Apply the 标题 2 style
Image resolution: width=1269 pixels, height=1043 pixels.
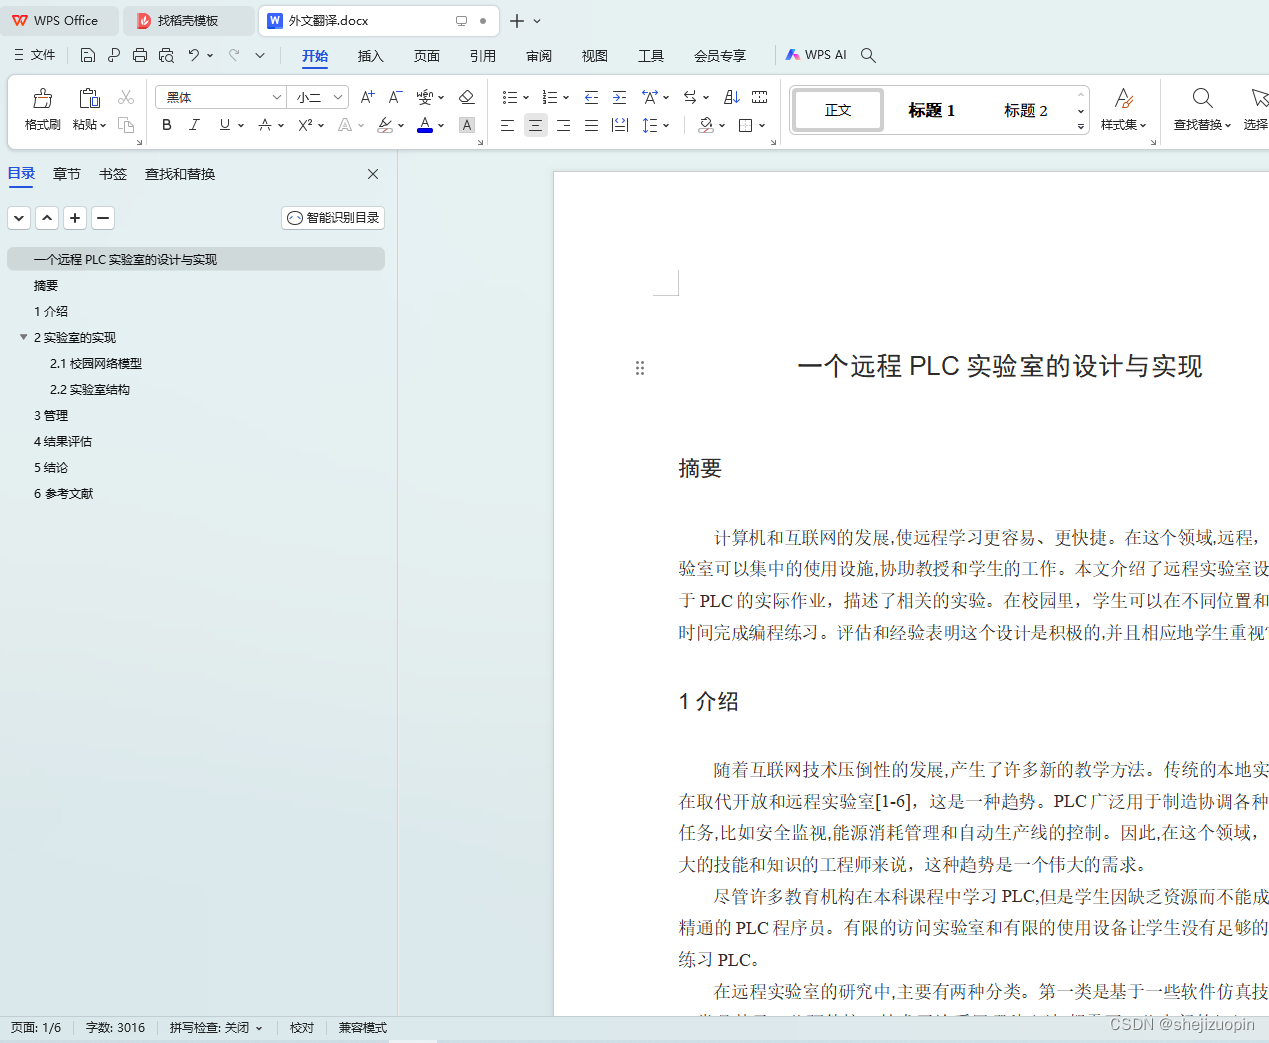pos(1026,110)
